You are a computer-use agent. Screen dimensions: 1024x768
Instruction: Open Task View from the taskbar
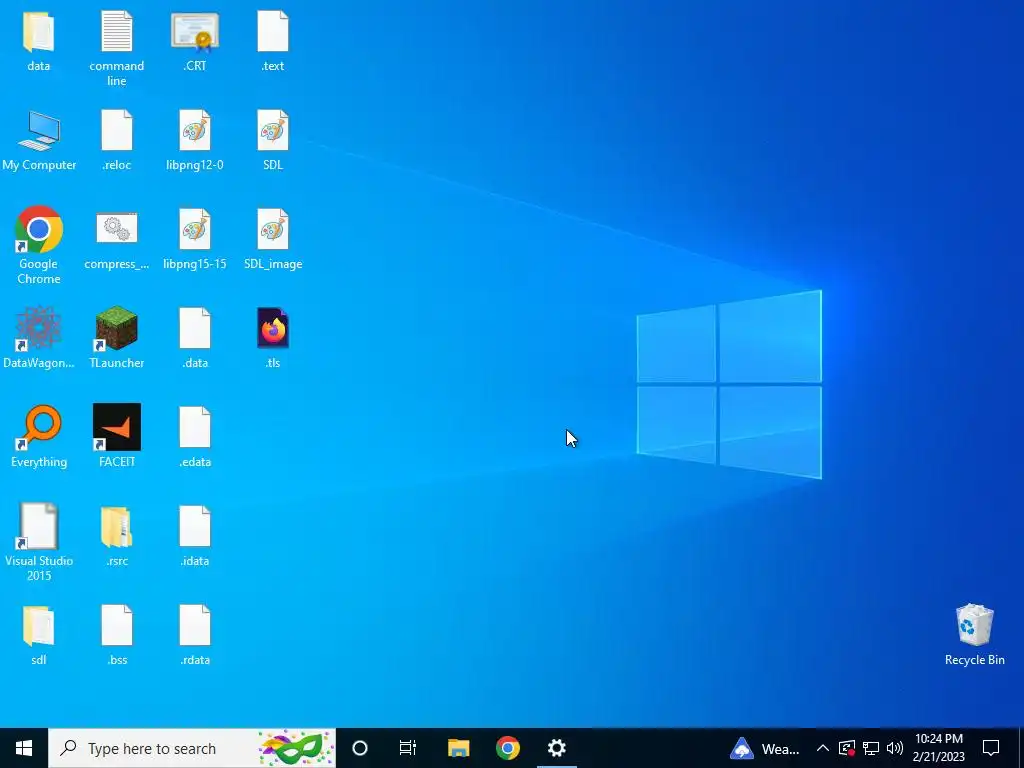[408, 748]
